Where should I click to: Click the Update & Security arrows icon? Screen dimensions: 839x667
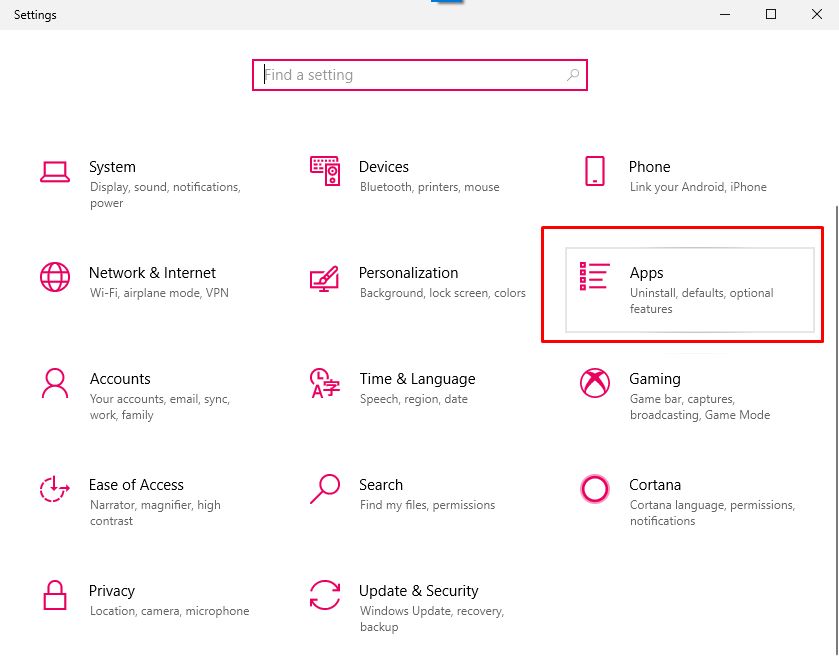325,595
